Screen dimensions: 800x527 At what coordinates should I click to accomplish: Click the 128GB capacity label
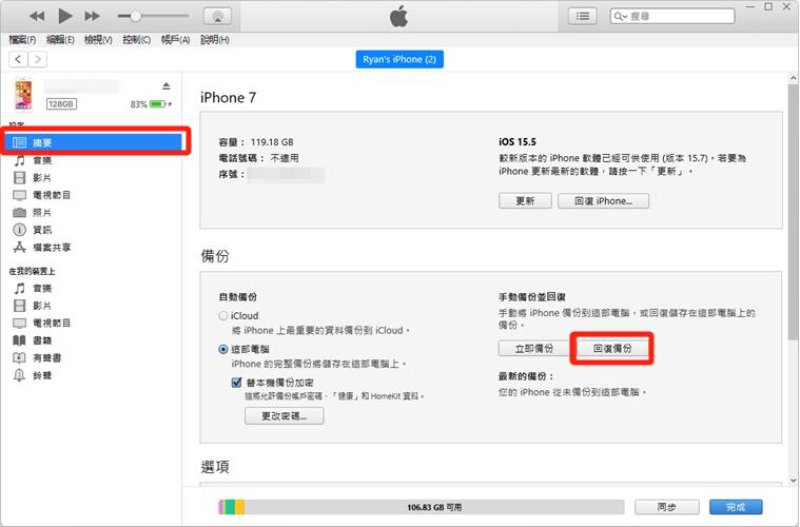coord(61,104)
